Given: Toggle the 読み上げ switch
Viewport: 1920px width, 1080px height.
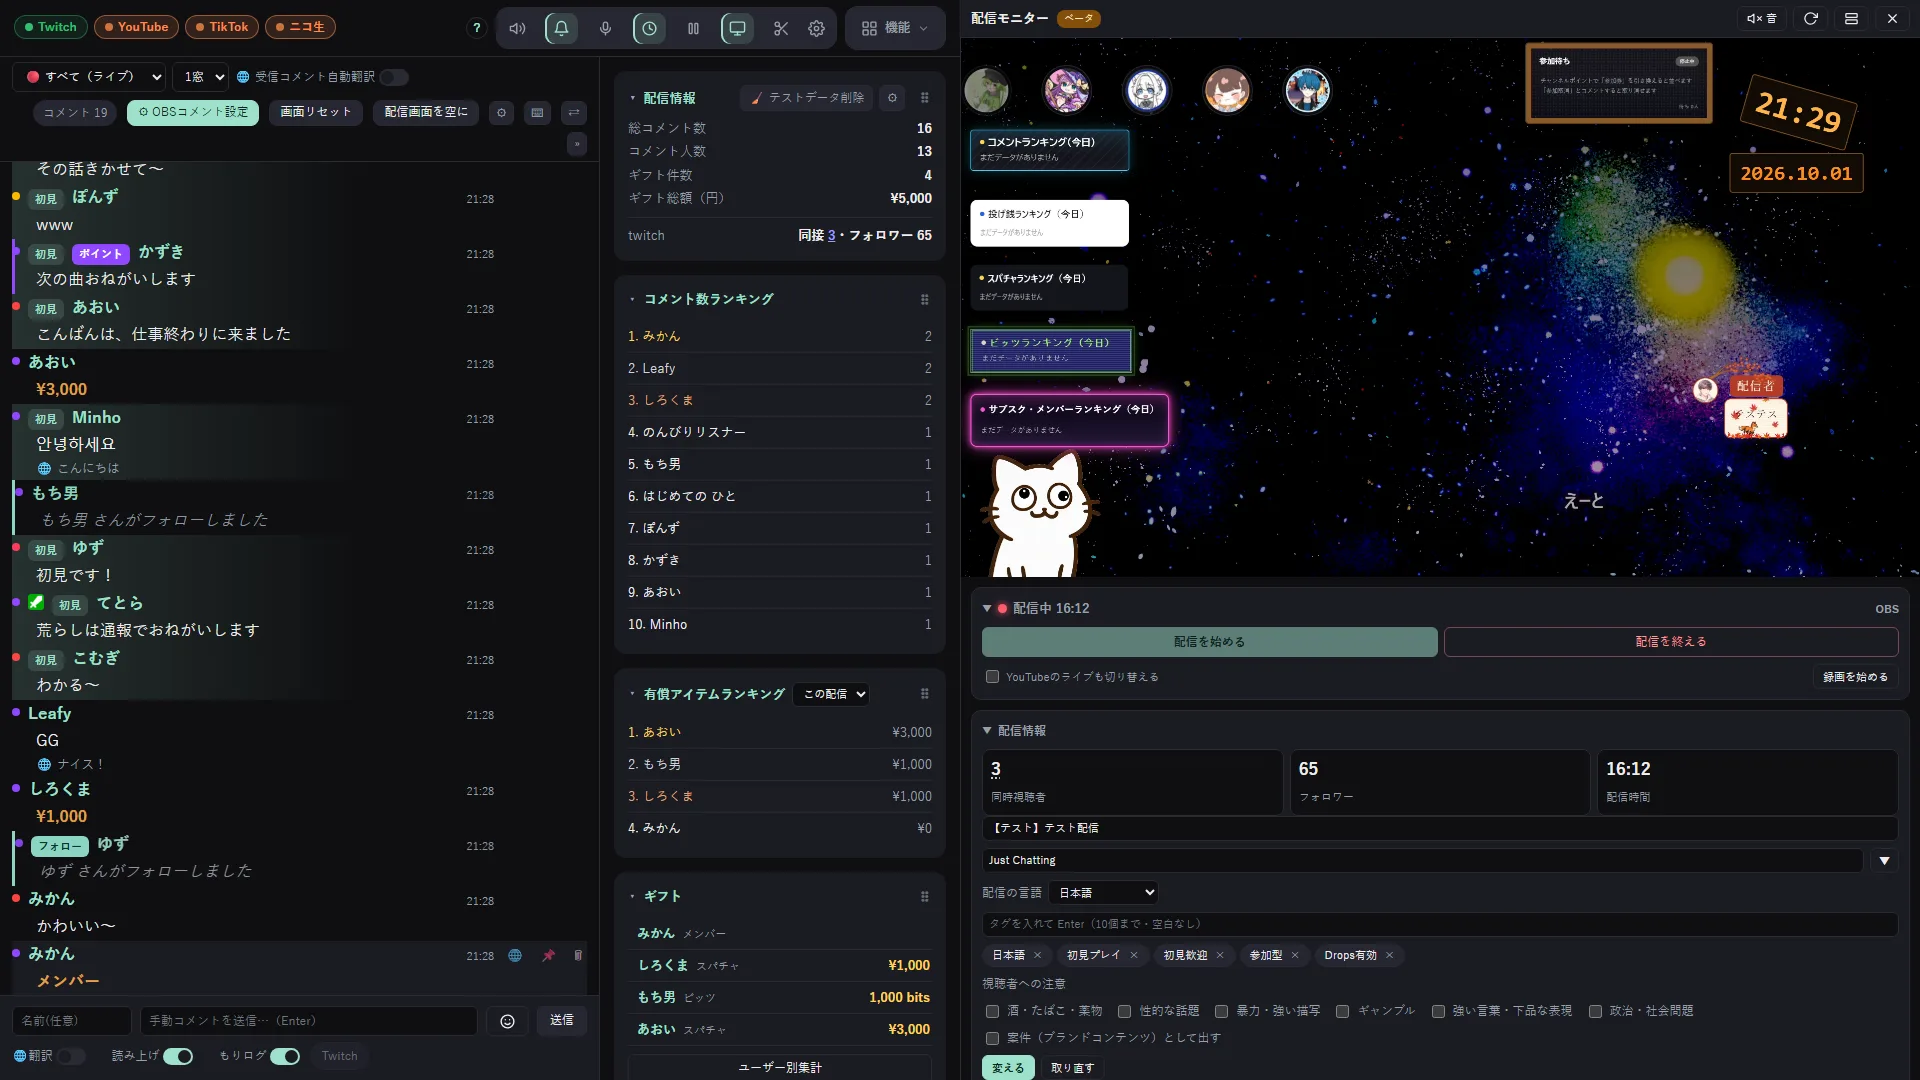Looking at the screenshot, I should (x=178, y=1056).
